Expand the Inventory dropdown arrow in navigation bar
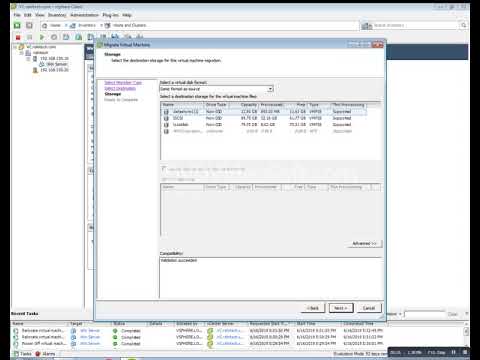 (101, 26)
